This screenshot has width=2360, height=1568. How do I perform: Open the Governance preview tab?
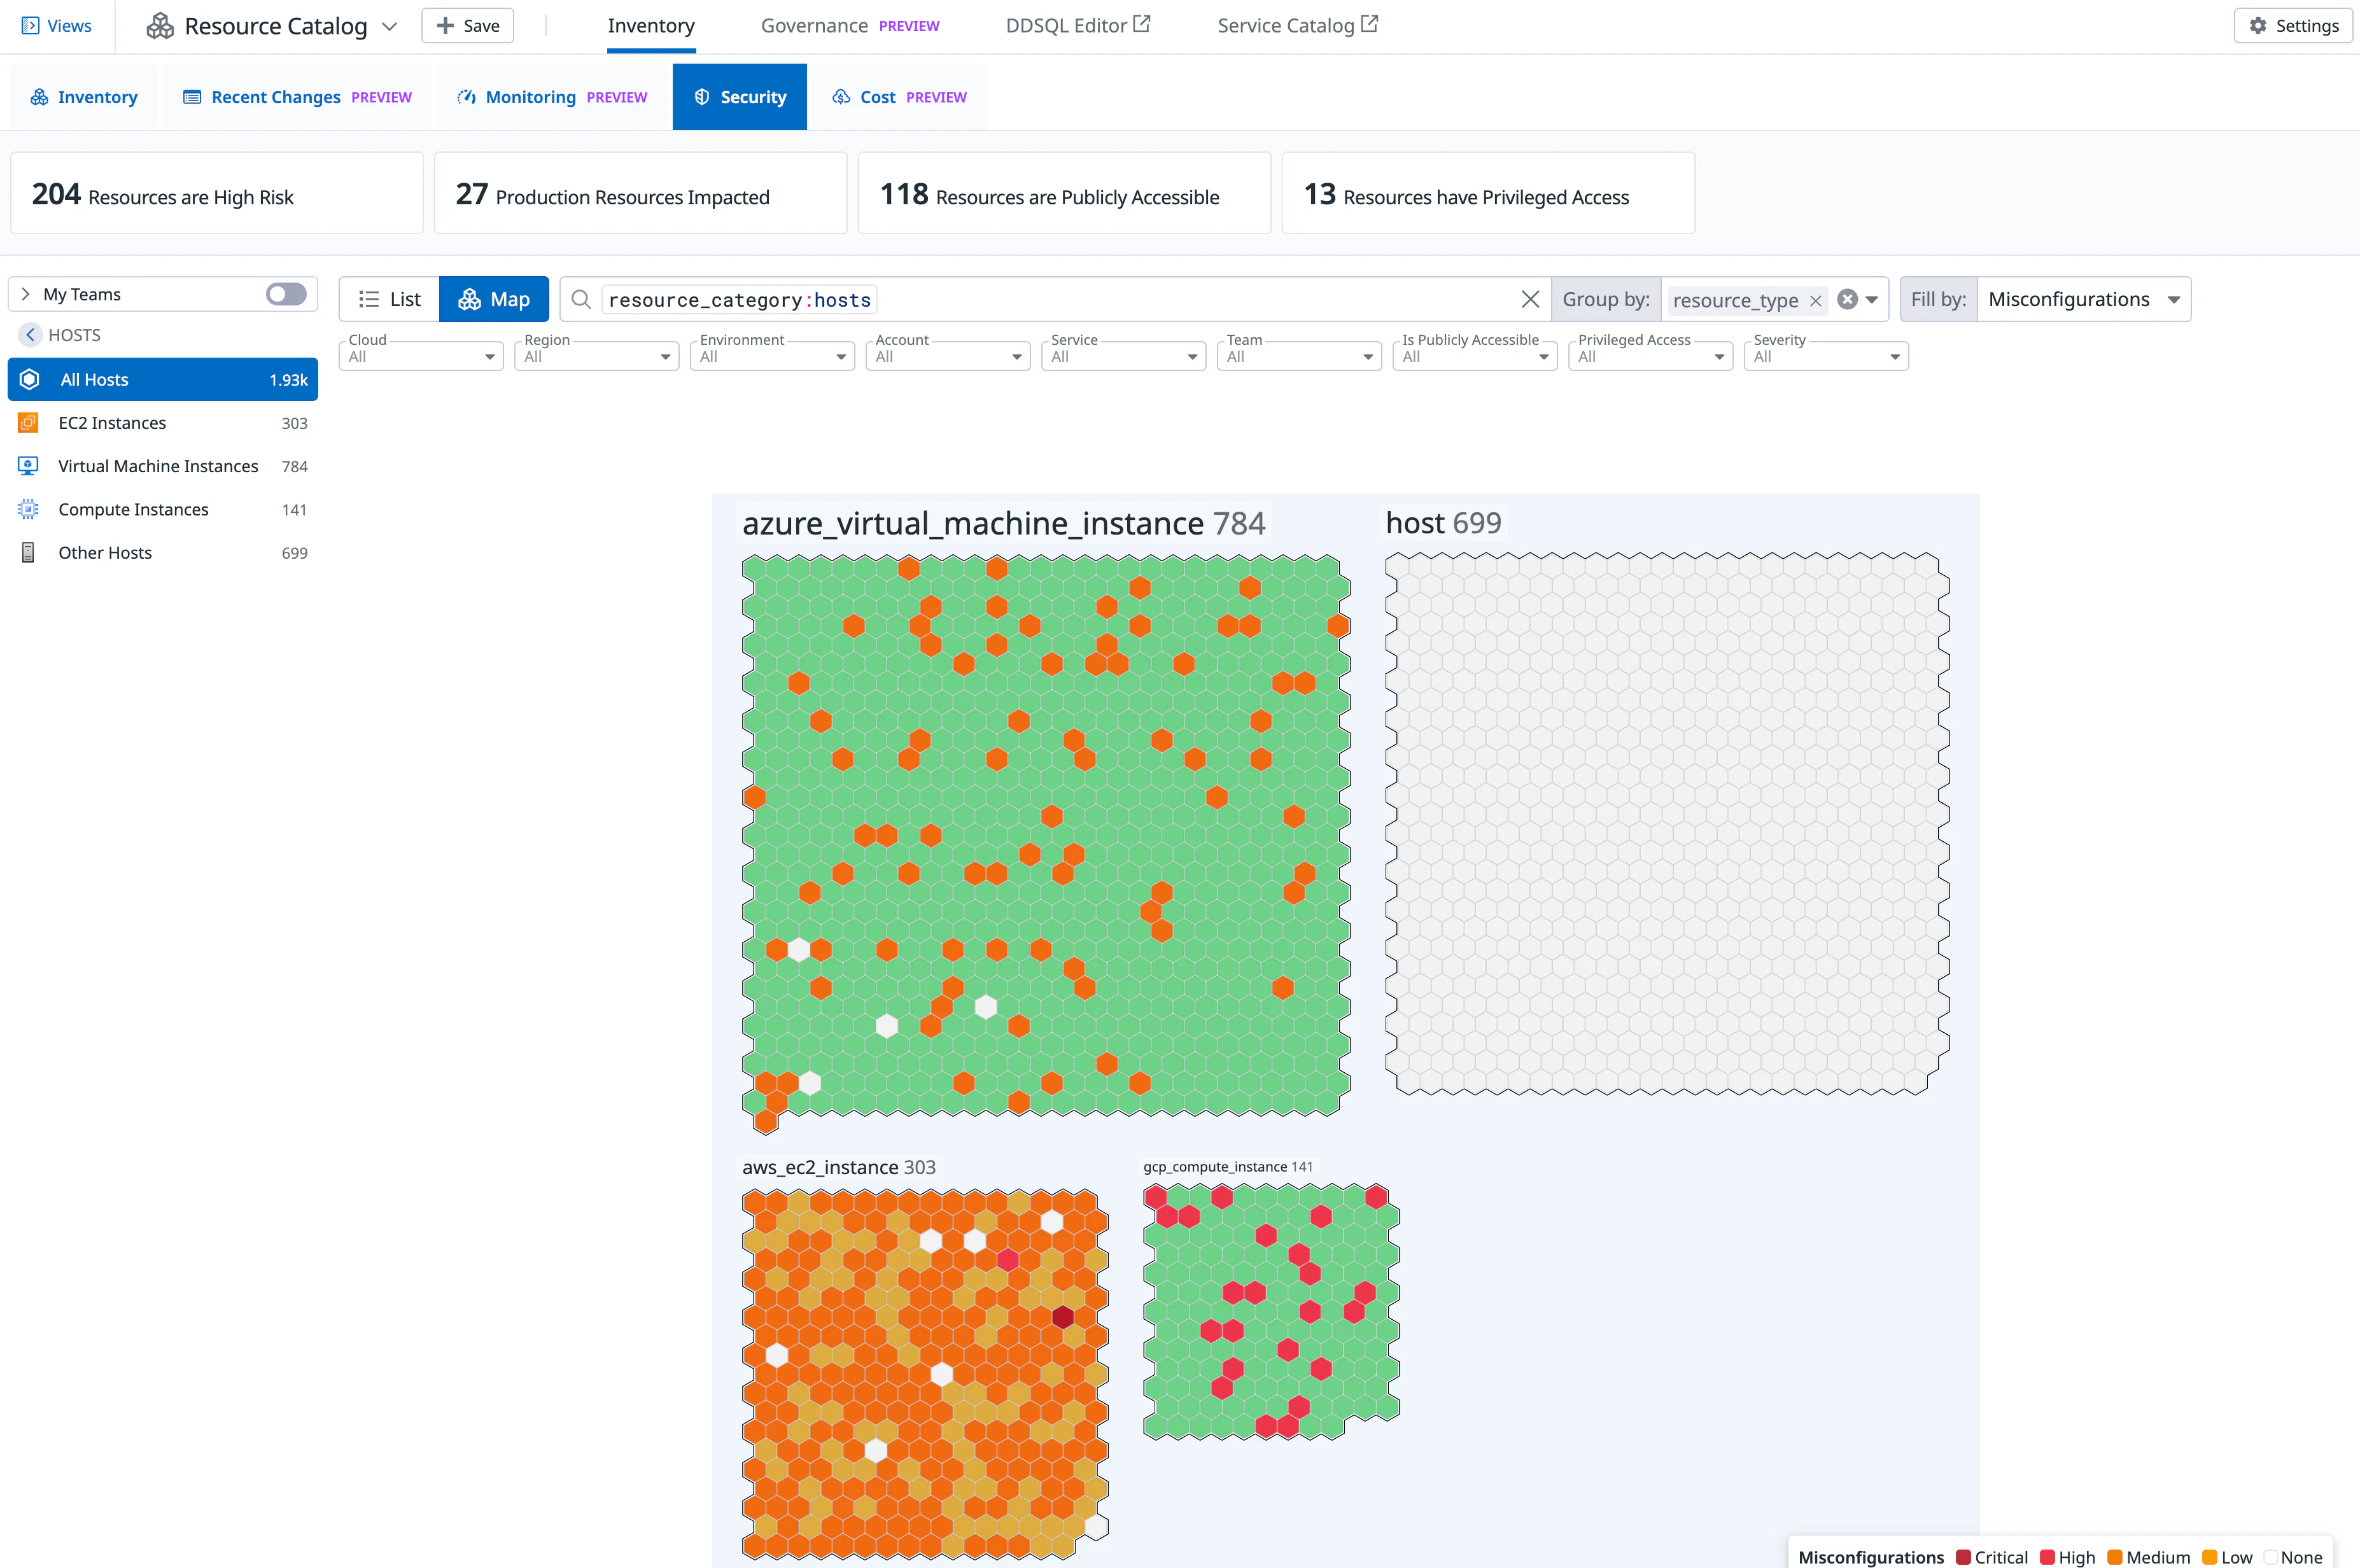point(850,26)
